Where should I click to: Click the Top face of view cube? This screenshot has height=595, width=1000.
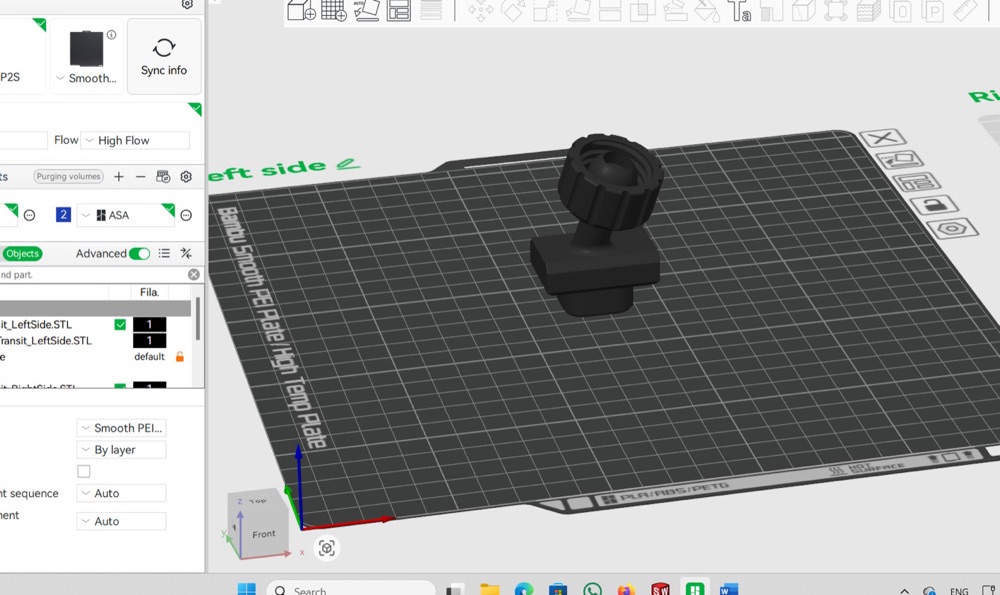pyautogui.click(x=257, y=501)
